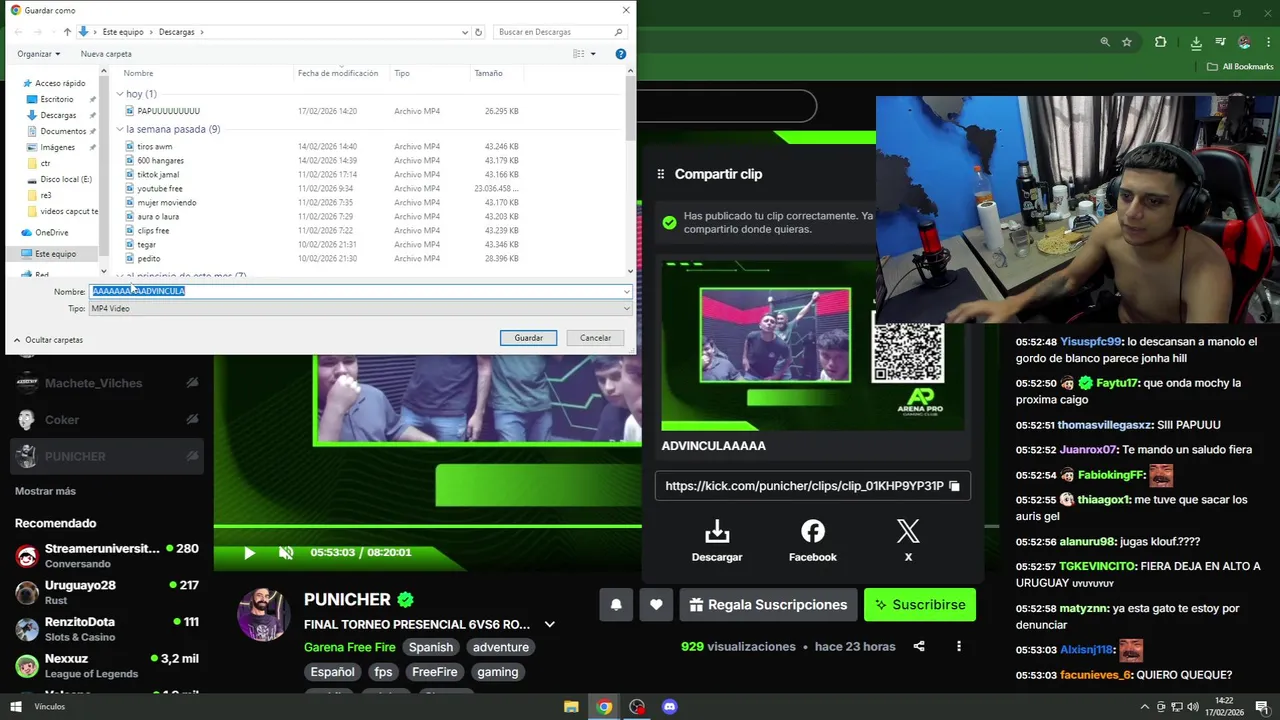
Task: Open the view options dropdown arrow
Action: (593, 54)
